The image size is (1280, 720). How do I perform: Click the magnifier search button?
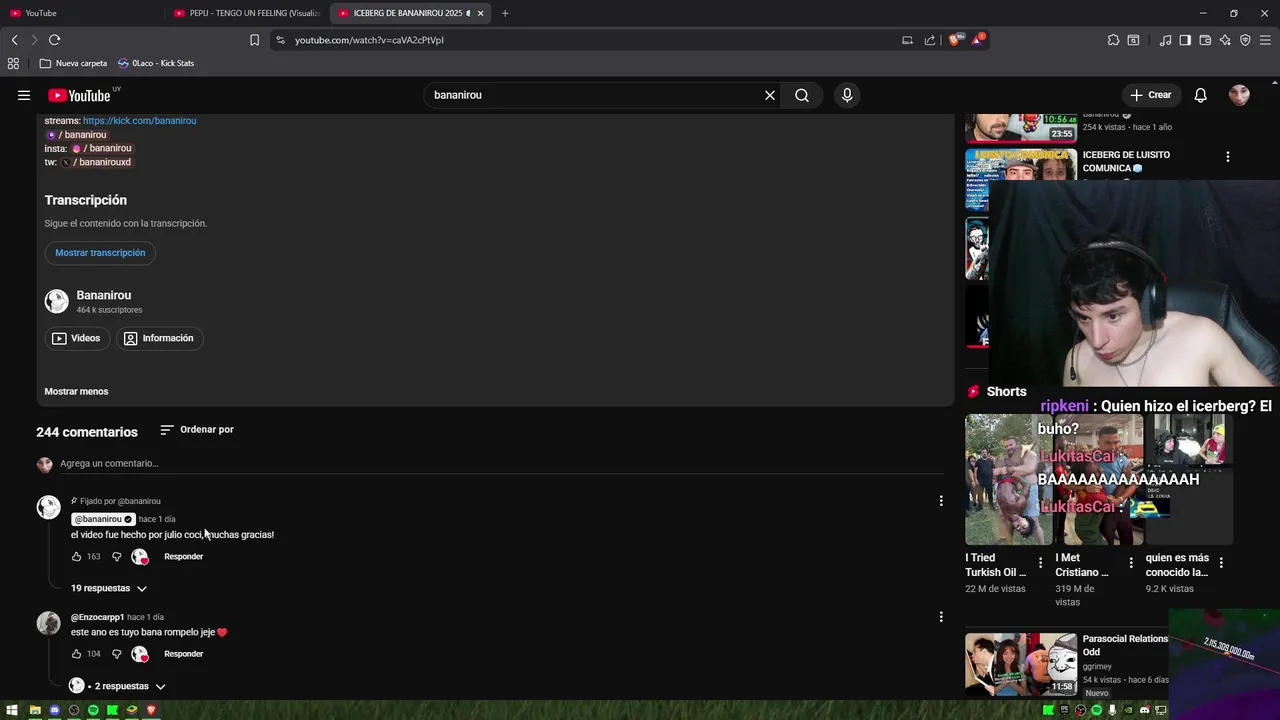tap(802, 95)
